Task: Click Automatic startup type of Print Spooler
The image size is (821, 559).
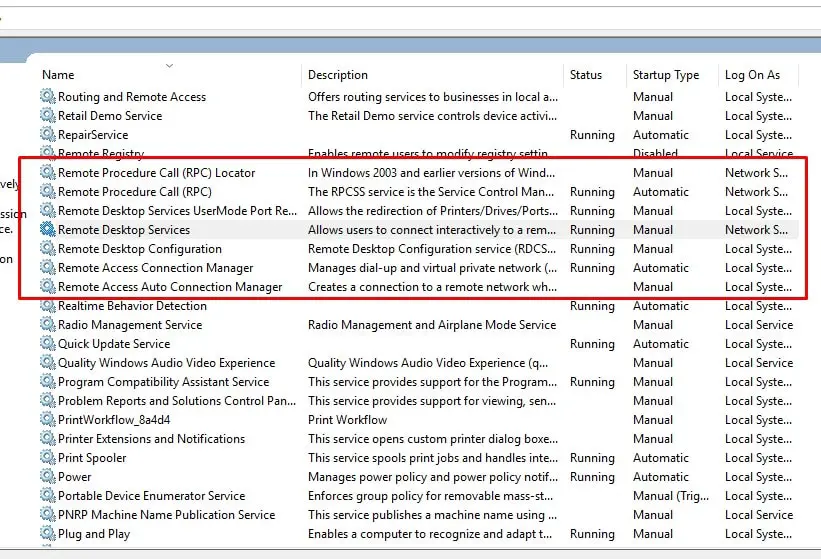Action: (x=661, y=458)
